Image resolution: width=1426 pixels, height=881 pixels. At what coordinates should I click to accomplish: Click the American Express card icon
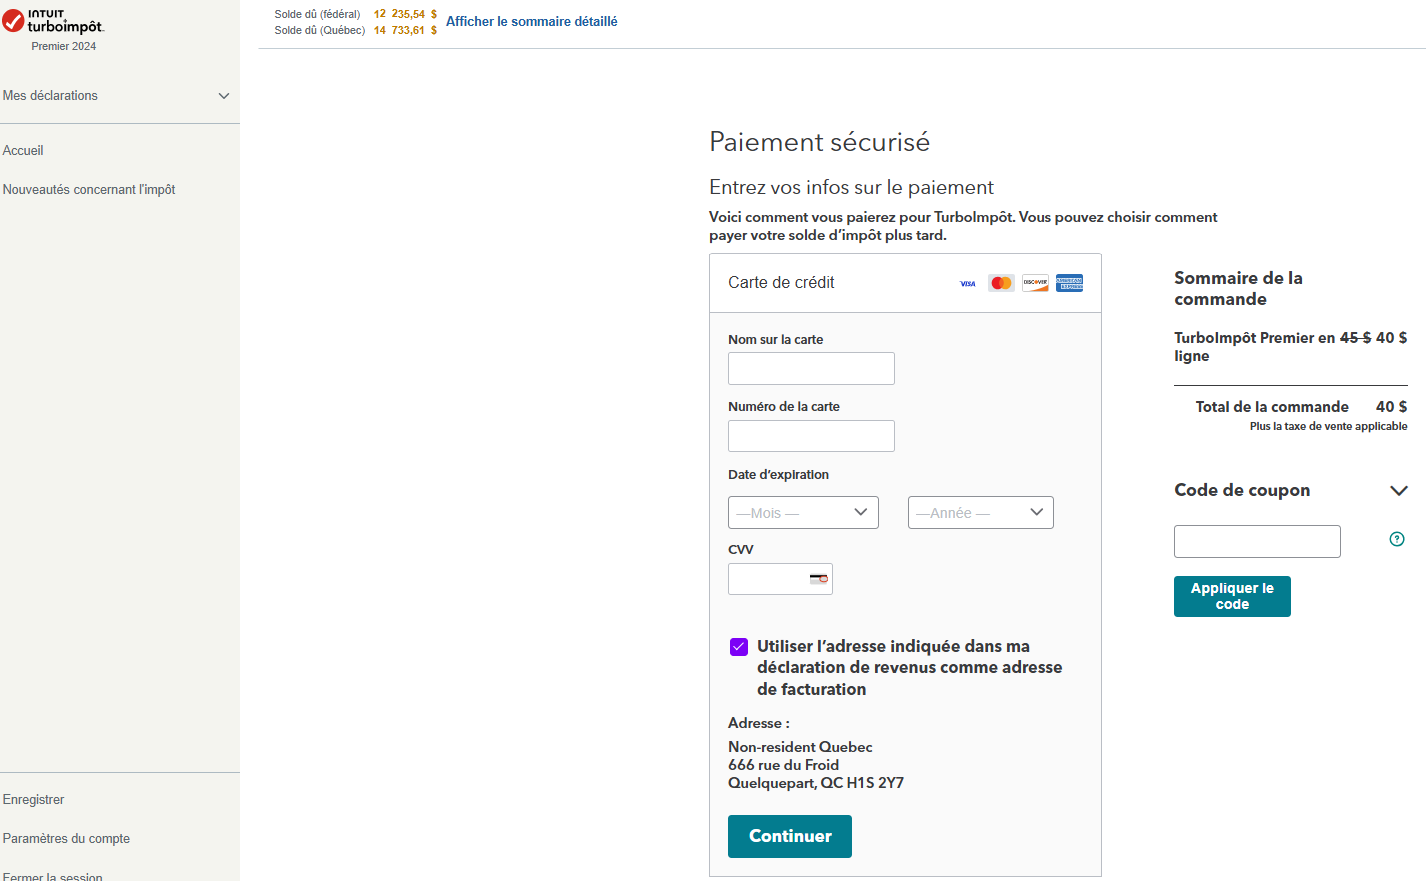click(x=1069, y=283)
